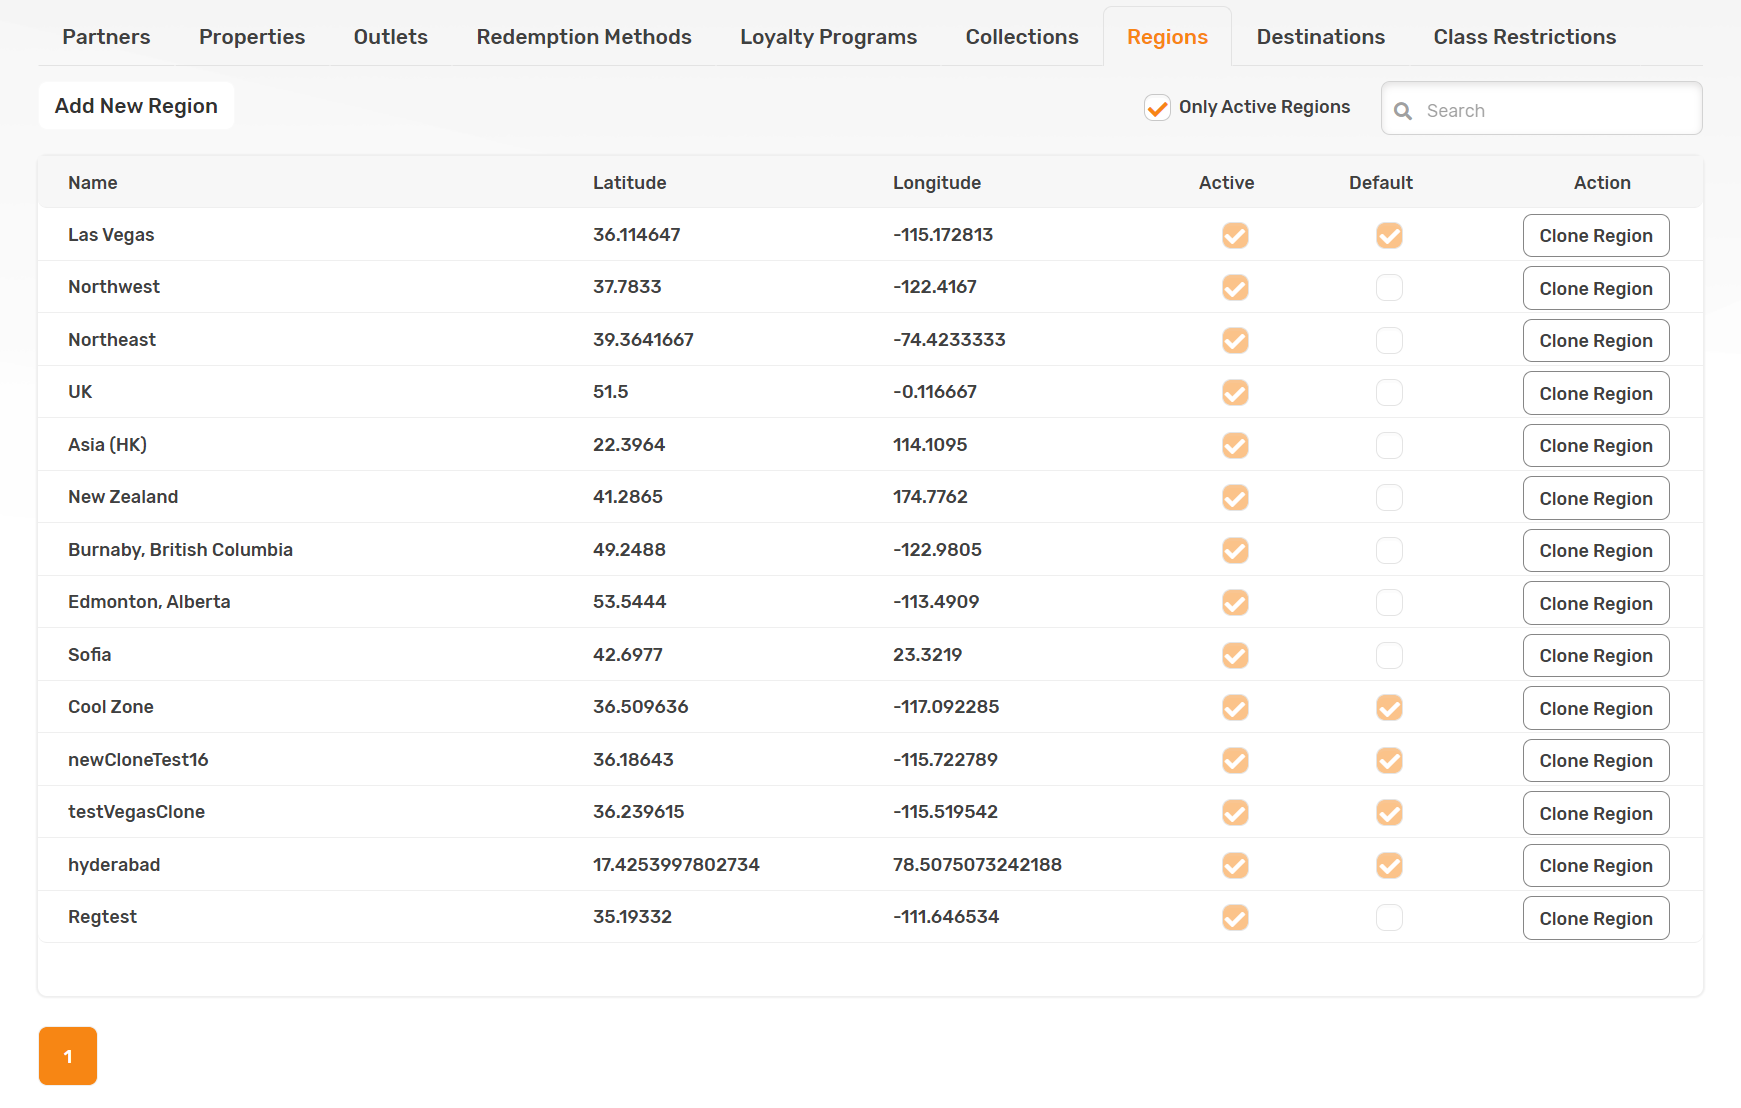Image resolution: width=1741 pixels, height=1108 pixels.
Task: Uncheck Active for hyderabad region
Action: coord(1235,865)
